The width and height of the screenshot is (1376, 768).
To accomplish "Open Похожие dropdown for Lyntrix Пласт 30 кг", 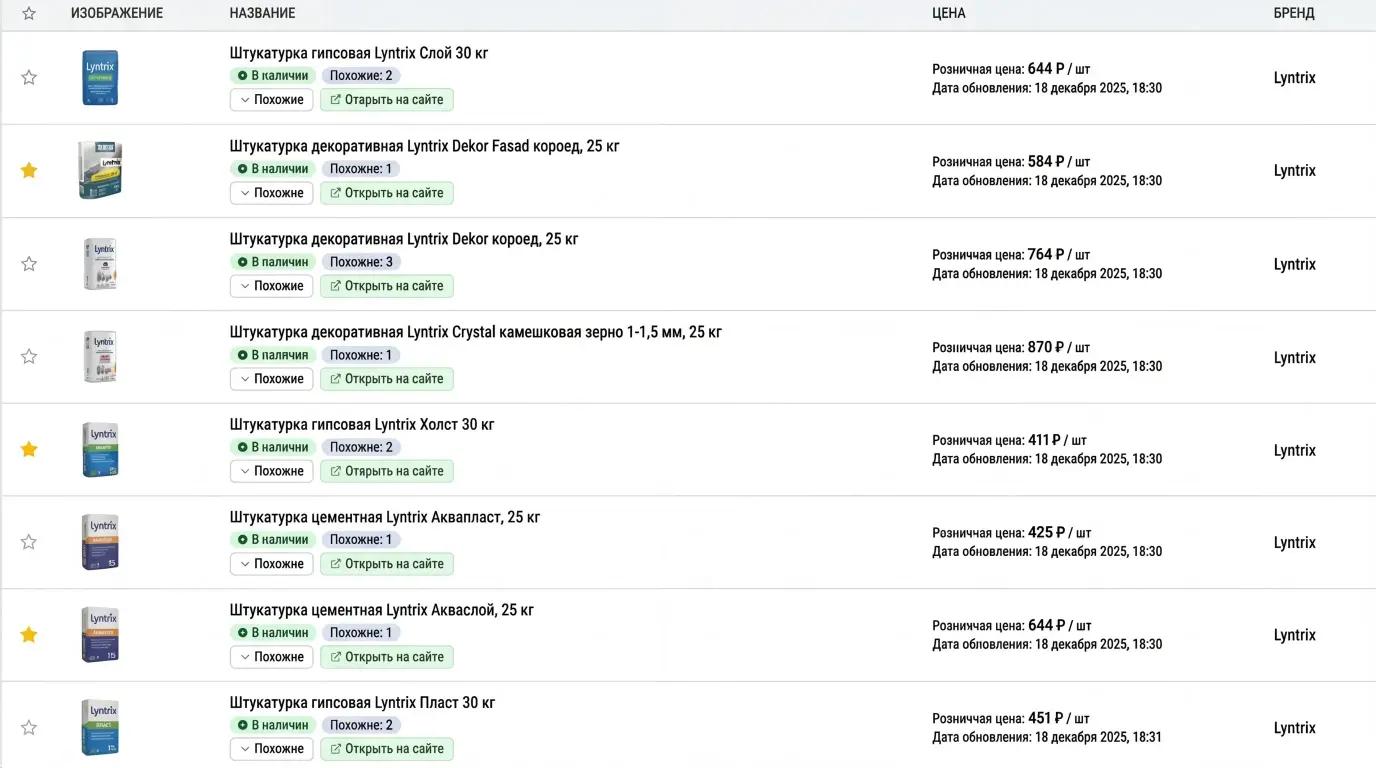I will pyautogui.click(x=271, y=749).
